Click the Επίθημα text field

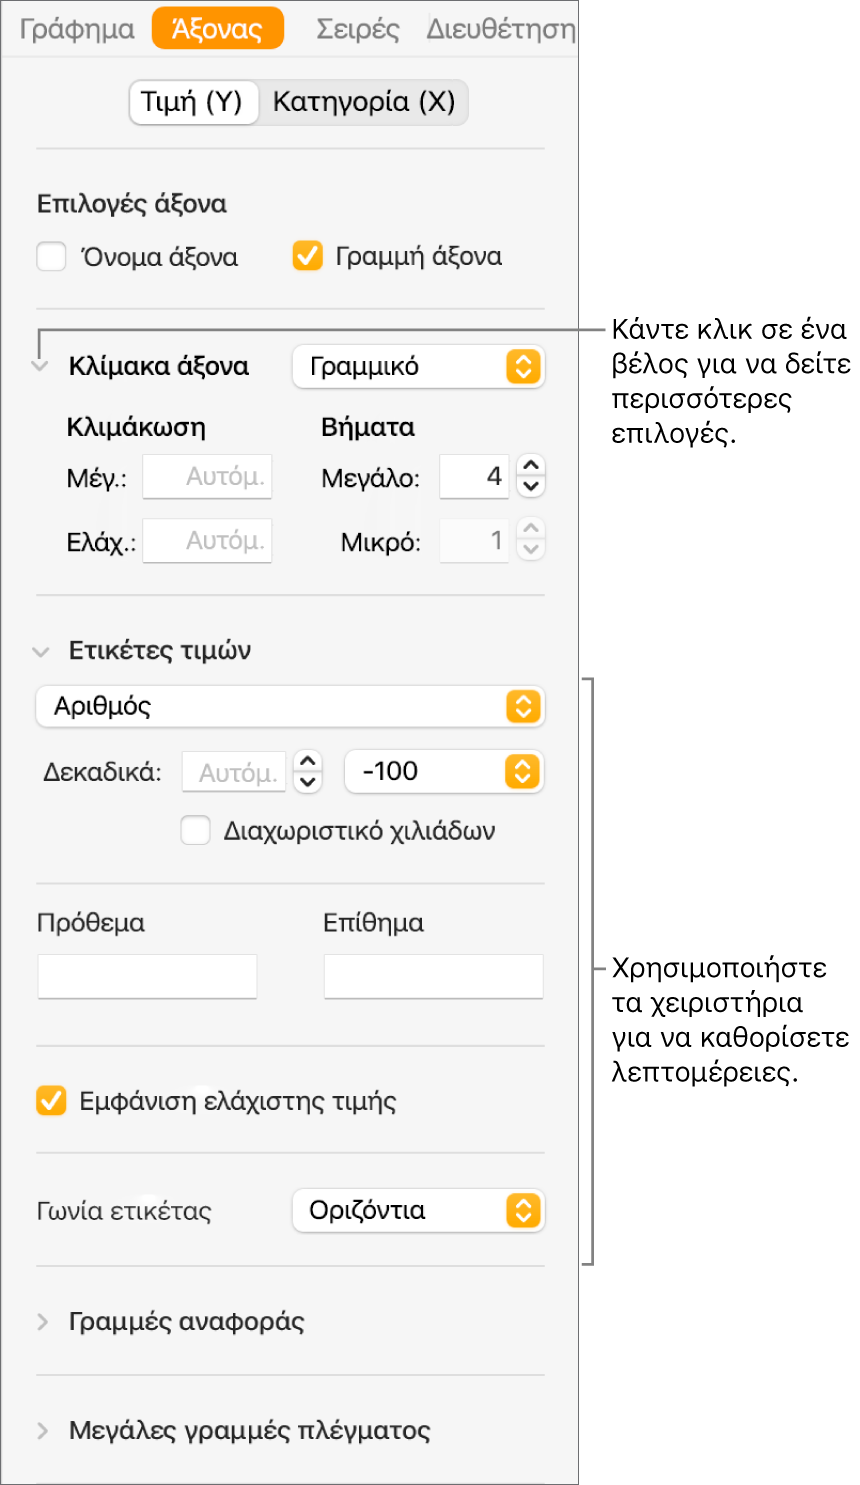[433, 976]
